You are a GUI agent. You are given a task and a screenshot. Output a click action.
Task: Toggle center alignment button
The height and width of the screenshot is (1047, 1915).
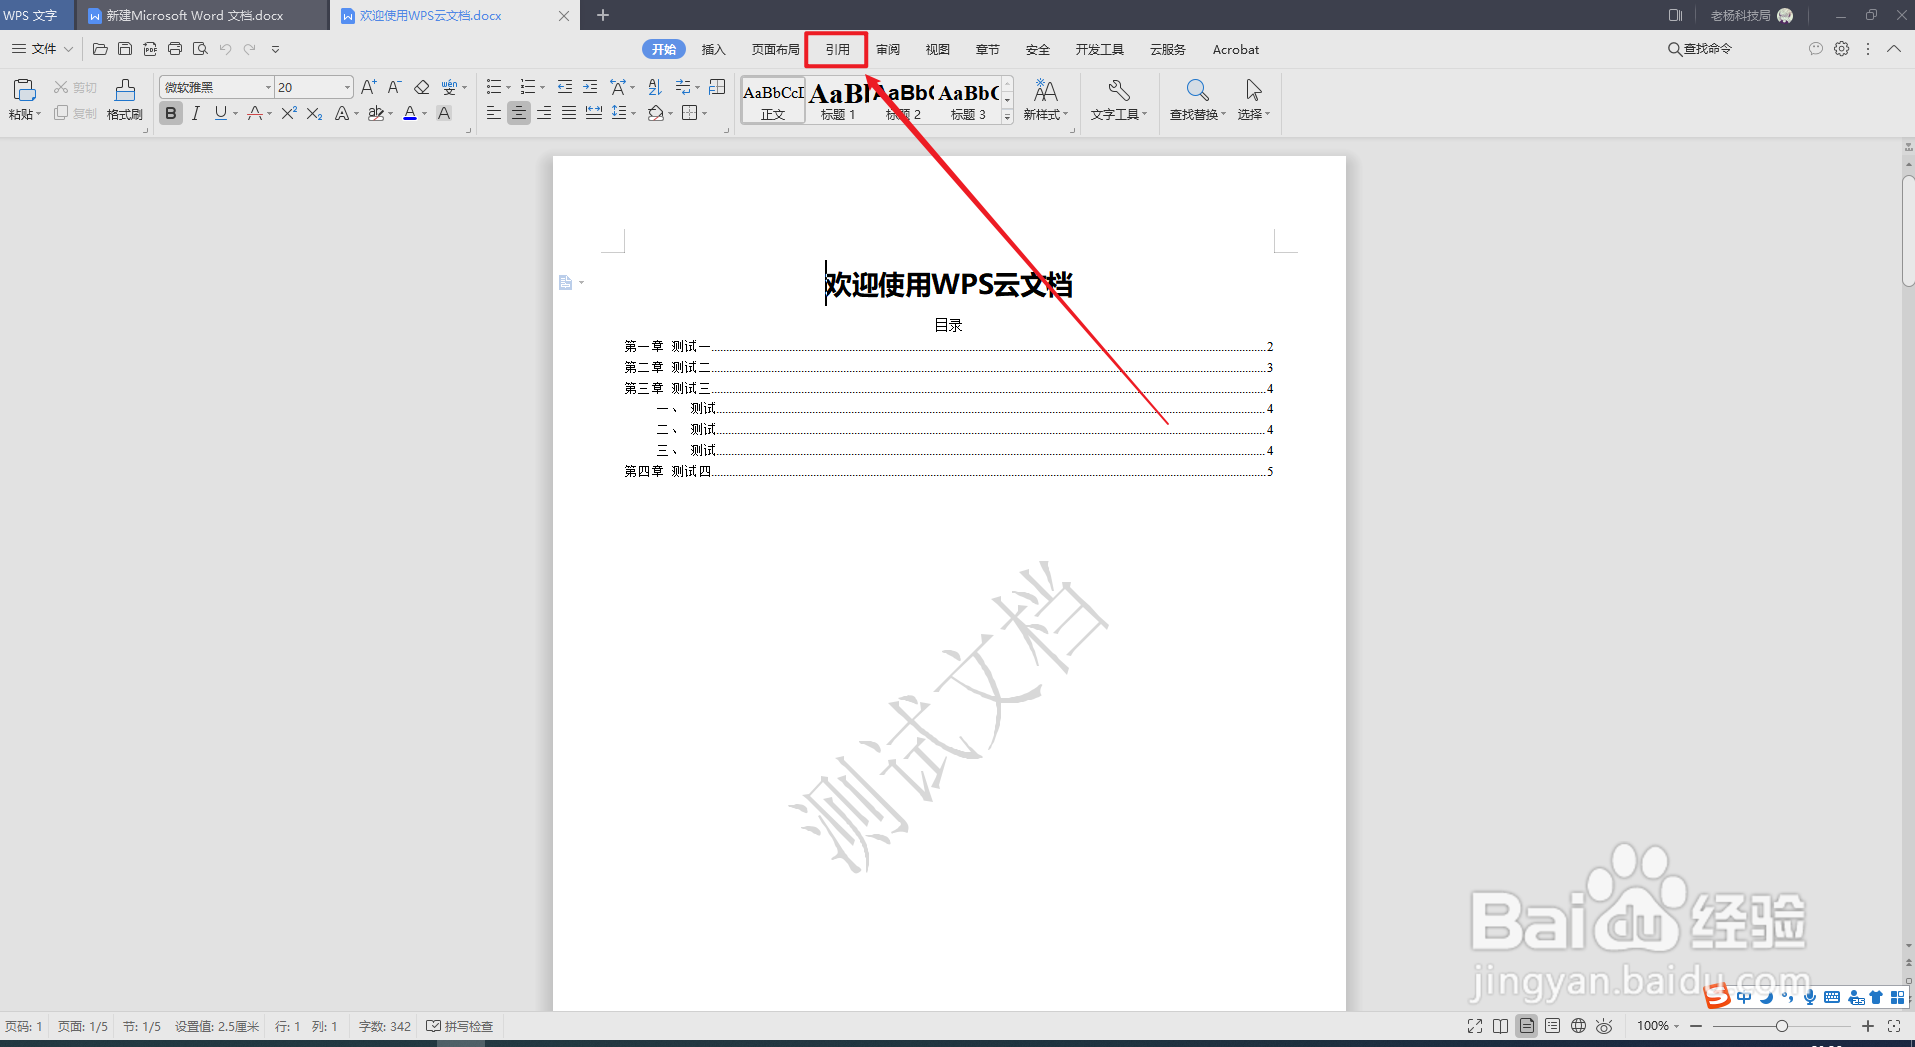tap(519, 113)
